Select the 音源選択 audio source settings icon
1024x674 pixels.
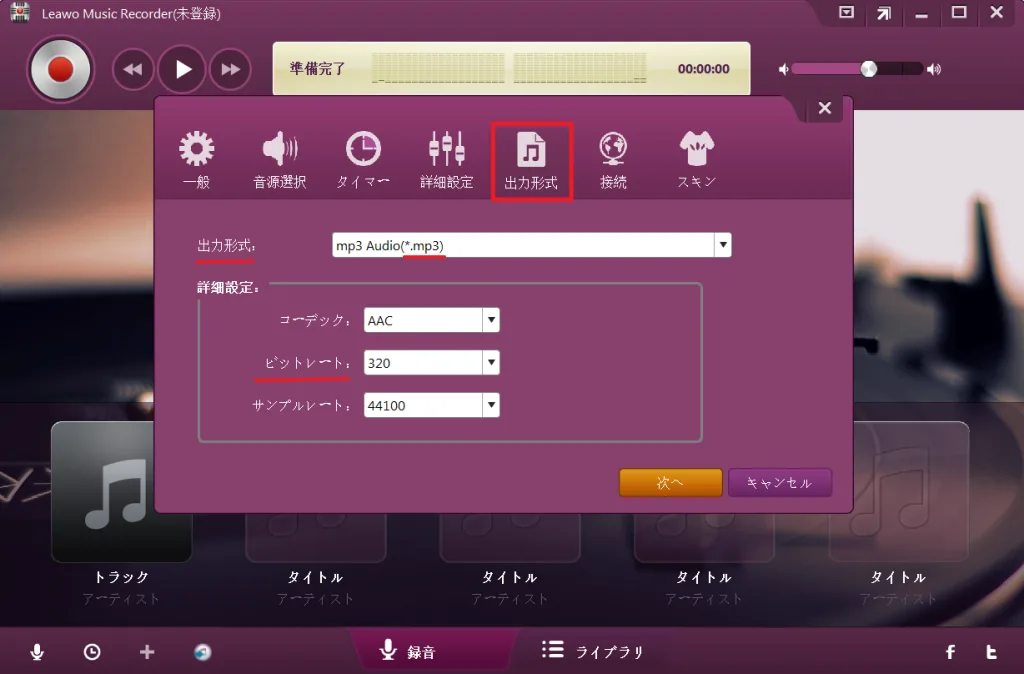pyautogui.click(x=280, y=155)
